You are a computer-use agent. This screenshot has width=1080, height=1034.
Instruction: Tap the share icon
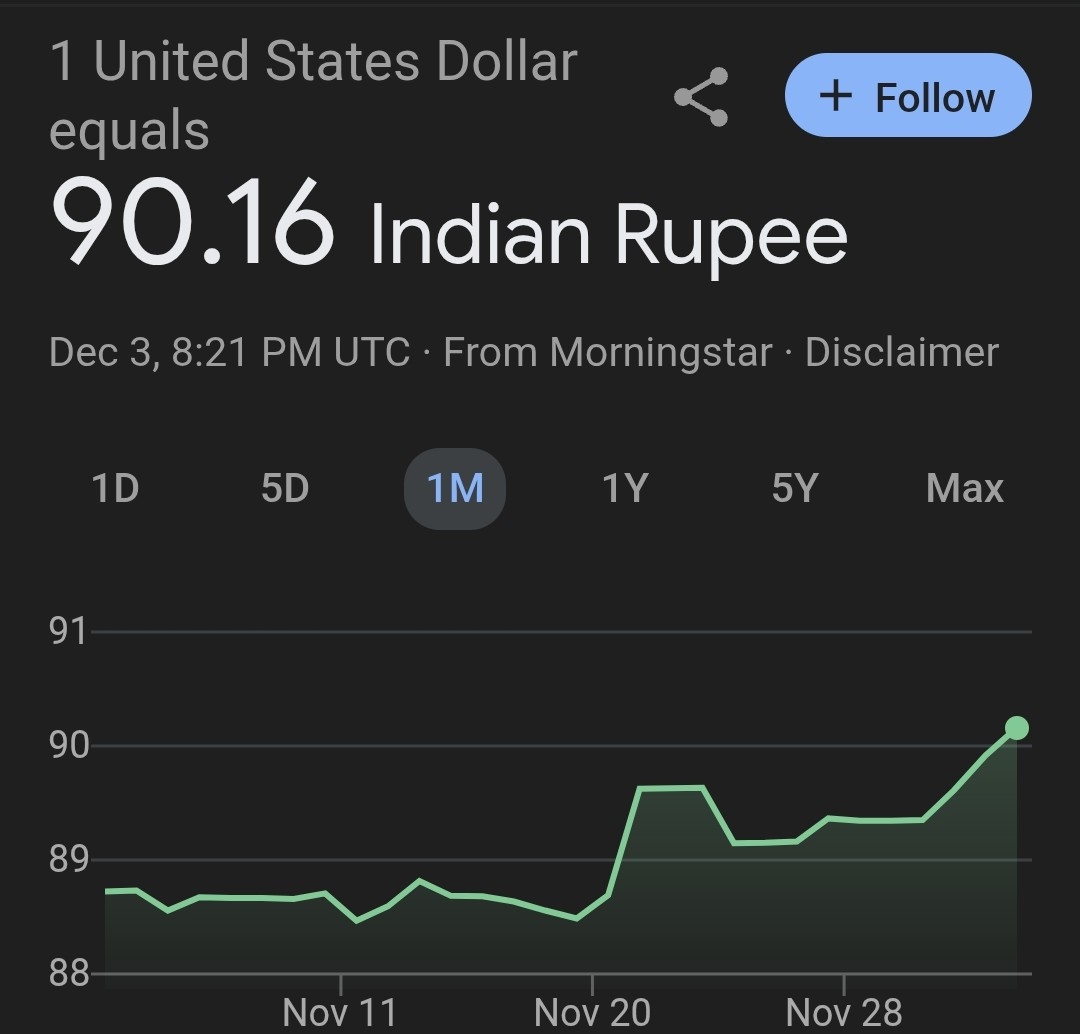click(701, 97)
